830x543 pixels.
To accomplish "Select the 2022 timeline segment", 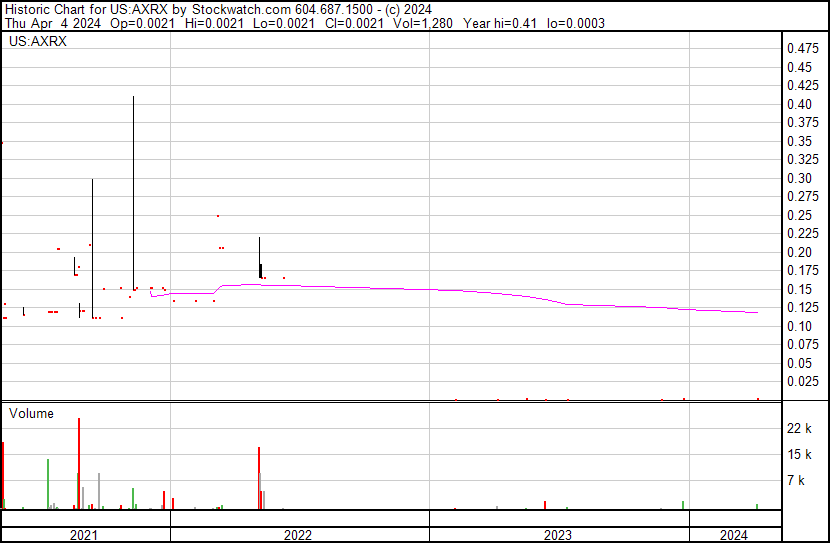I will click(300, 535).
